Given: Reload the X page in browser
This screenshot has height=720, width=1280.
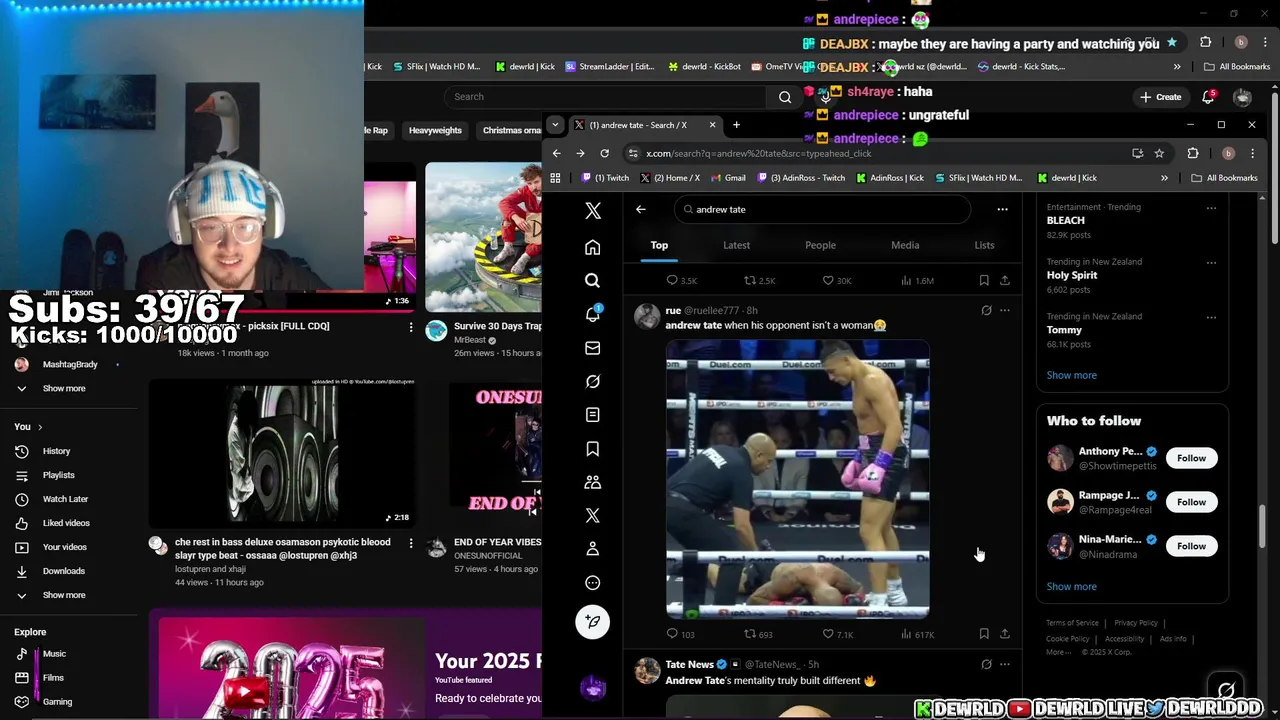Looking at the screenshot, I should coord(604,153).
